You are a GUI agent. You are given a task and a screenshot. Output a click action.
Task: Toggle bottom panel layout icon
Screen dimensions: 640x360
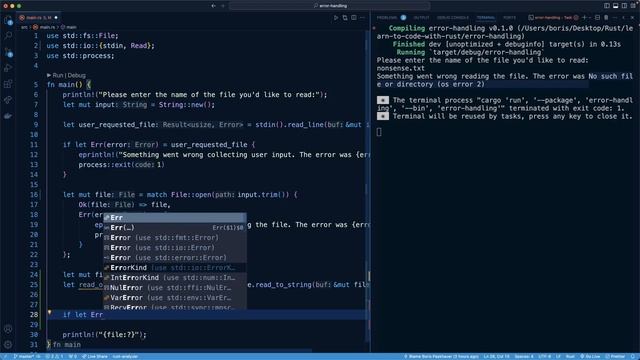pos(616,6)
